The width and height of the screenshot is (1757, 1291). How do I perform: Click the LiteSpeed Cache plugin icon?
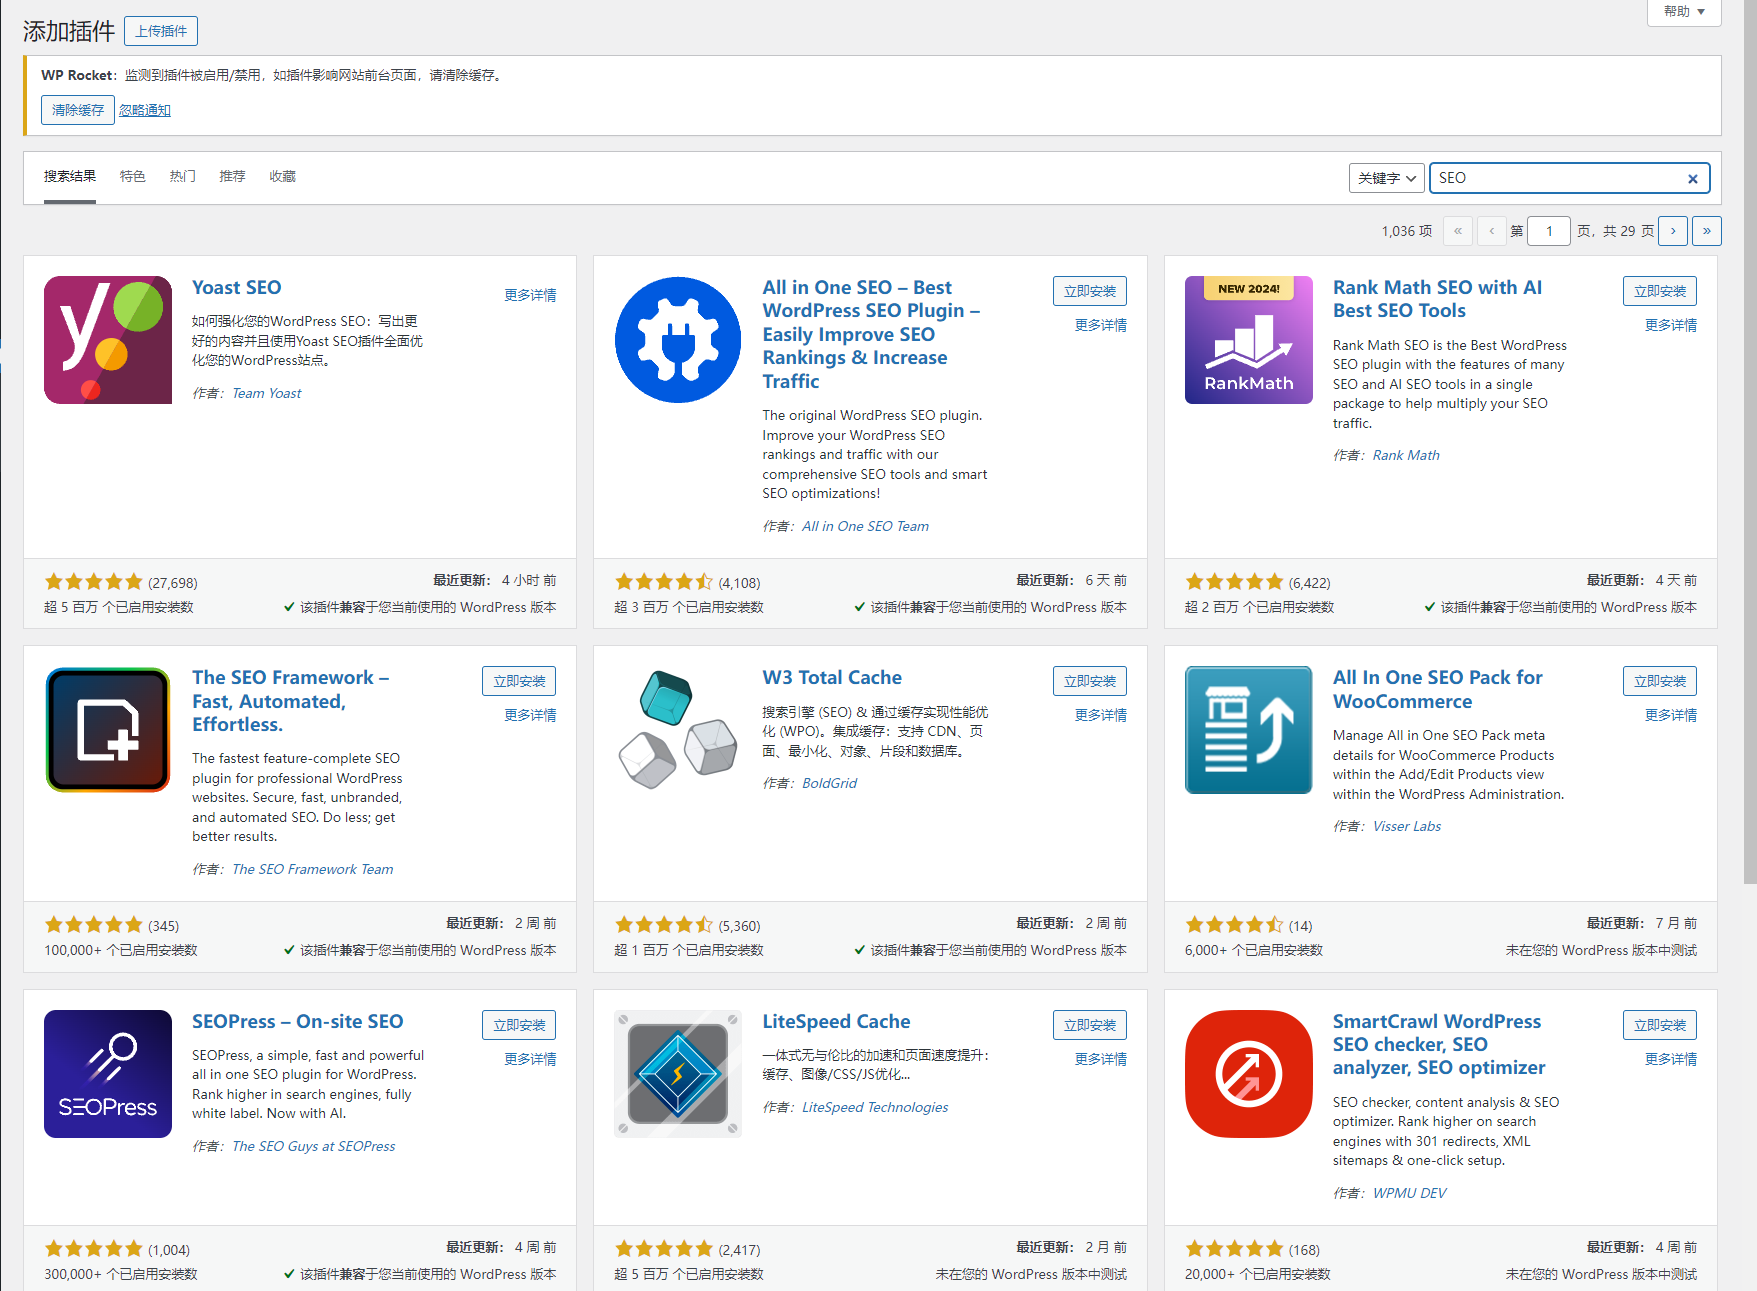coord(678,1074)
